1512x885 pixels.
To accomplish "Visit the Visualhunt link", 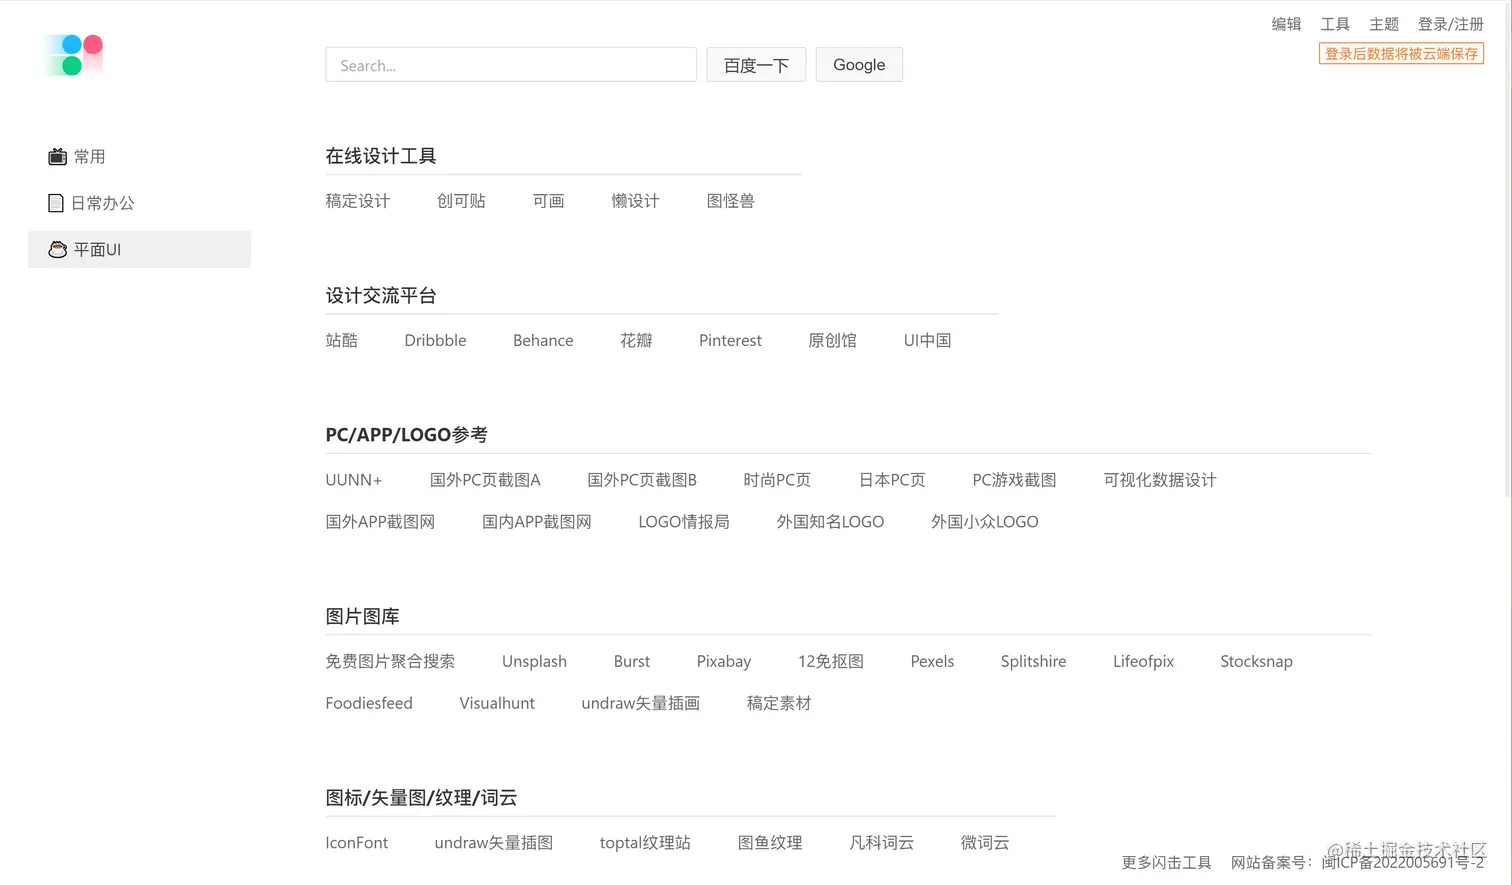I will point(497,704).
